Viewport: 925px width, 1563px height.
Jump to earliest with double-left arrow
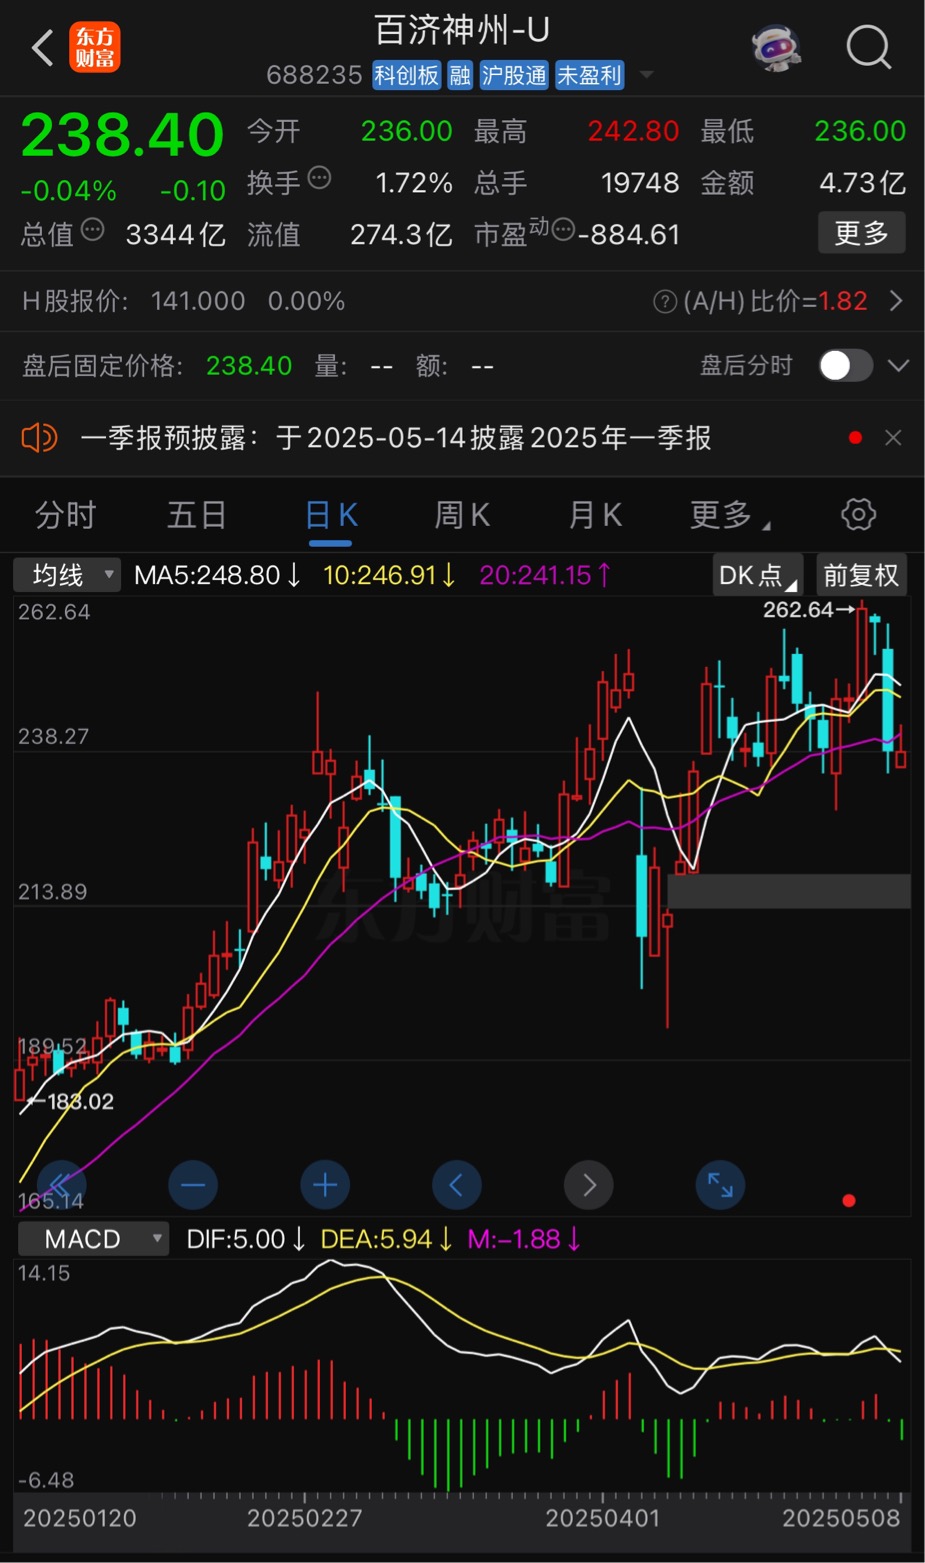click(x=61, y=1185)
